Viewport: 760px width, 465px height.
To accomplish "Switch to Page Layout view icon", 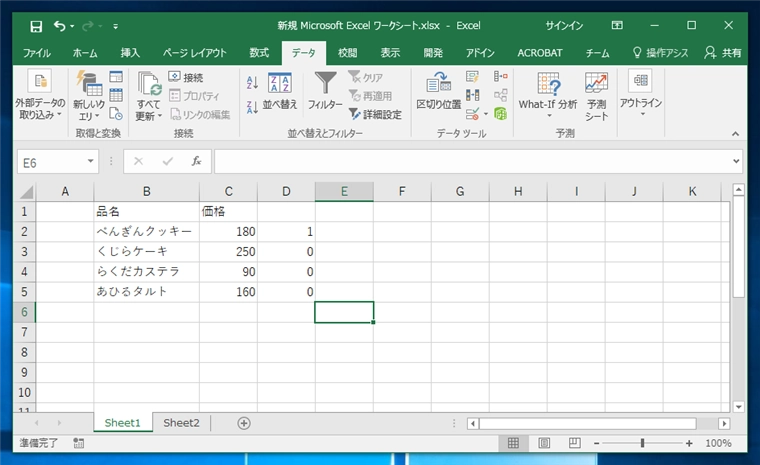I will click(x=544, y=443).
